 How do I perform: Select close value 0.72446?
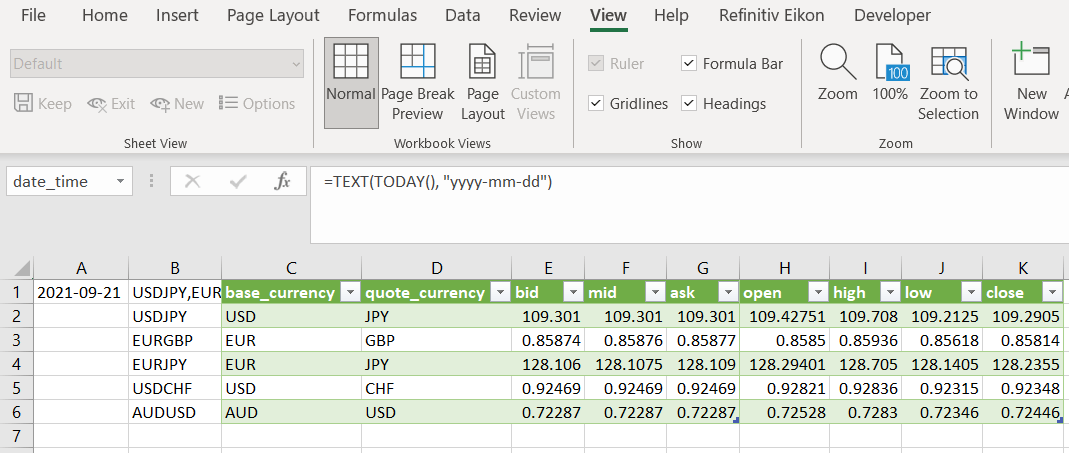(x=1023, y=412)
